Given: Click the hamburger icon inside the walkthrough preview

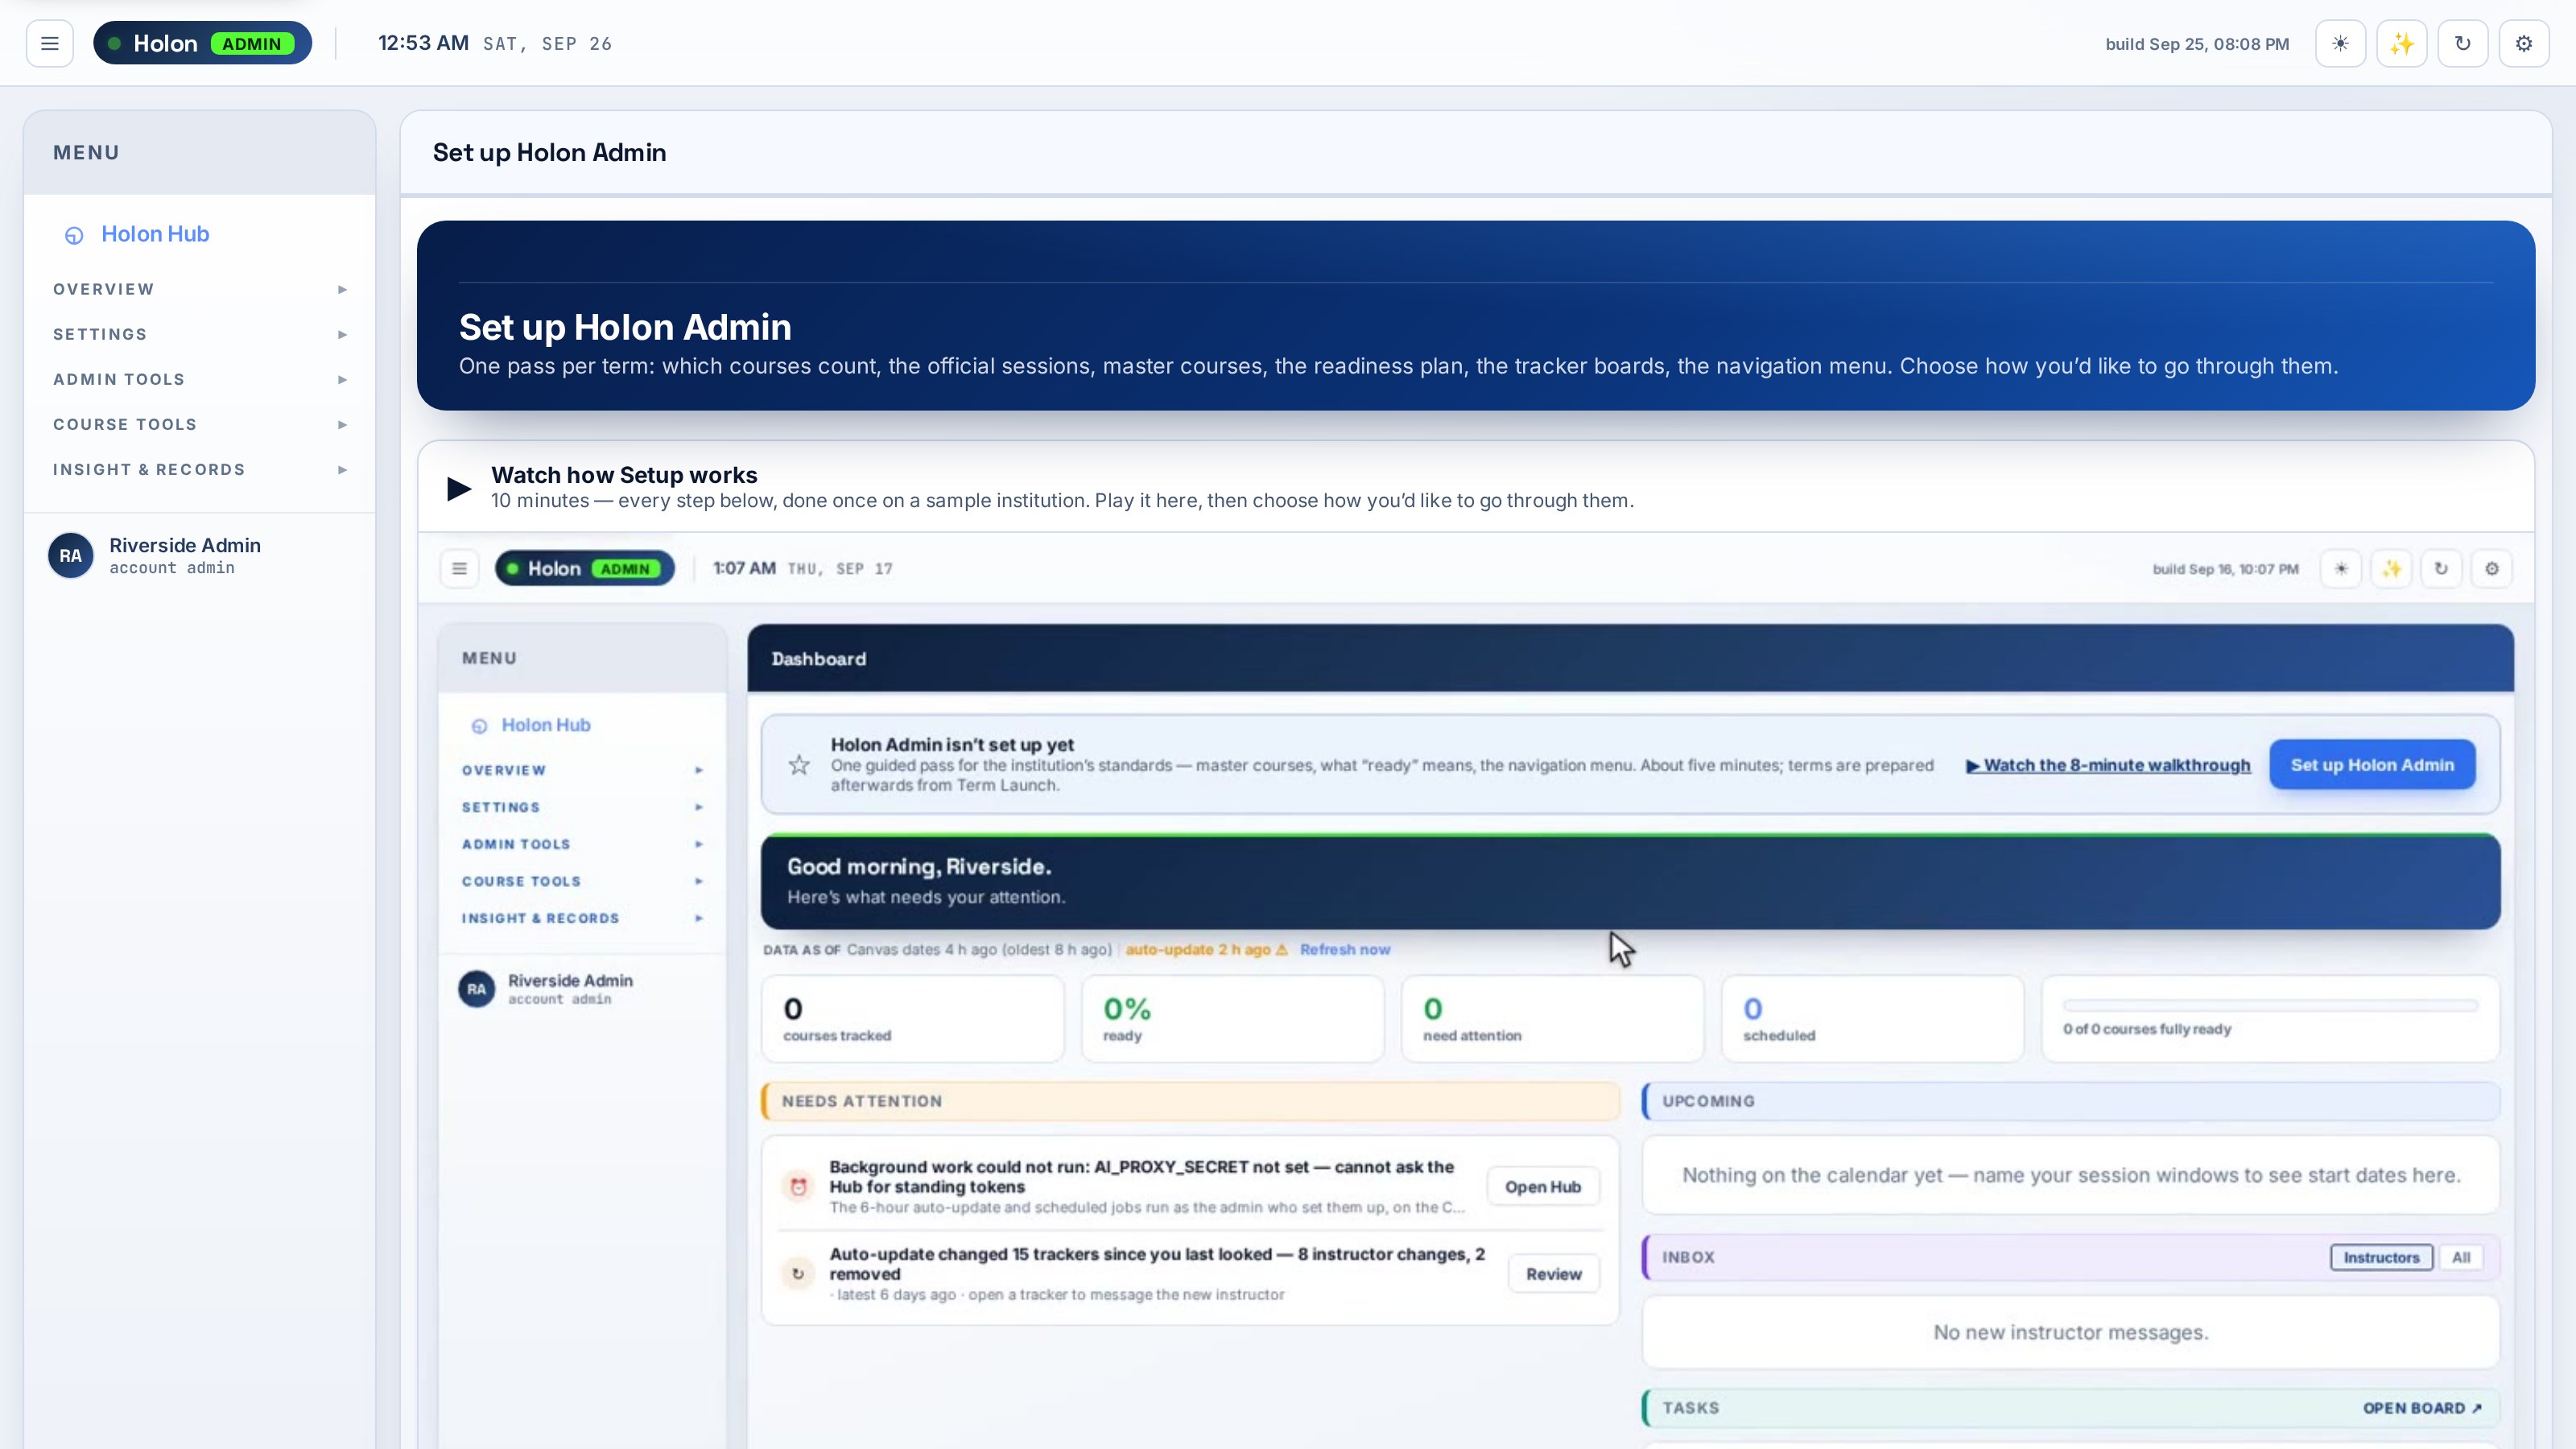Looking at the screenshot, I should pyautogui.click(x=459, y=568).
